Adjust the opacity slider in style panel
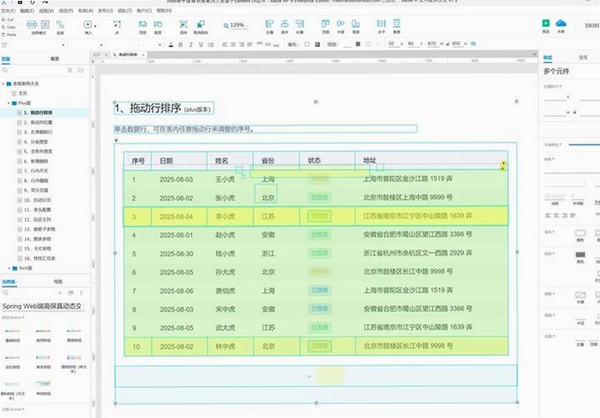The height and width of the screenshot is (418, 600). (x=584, y=145)
